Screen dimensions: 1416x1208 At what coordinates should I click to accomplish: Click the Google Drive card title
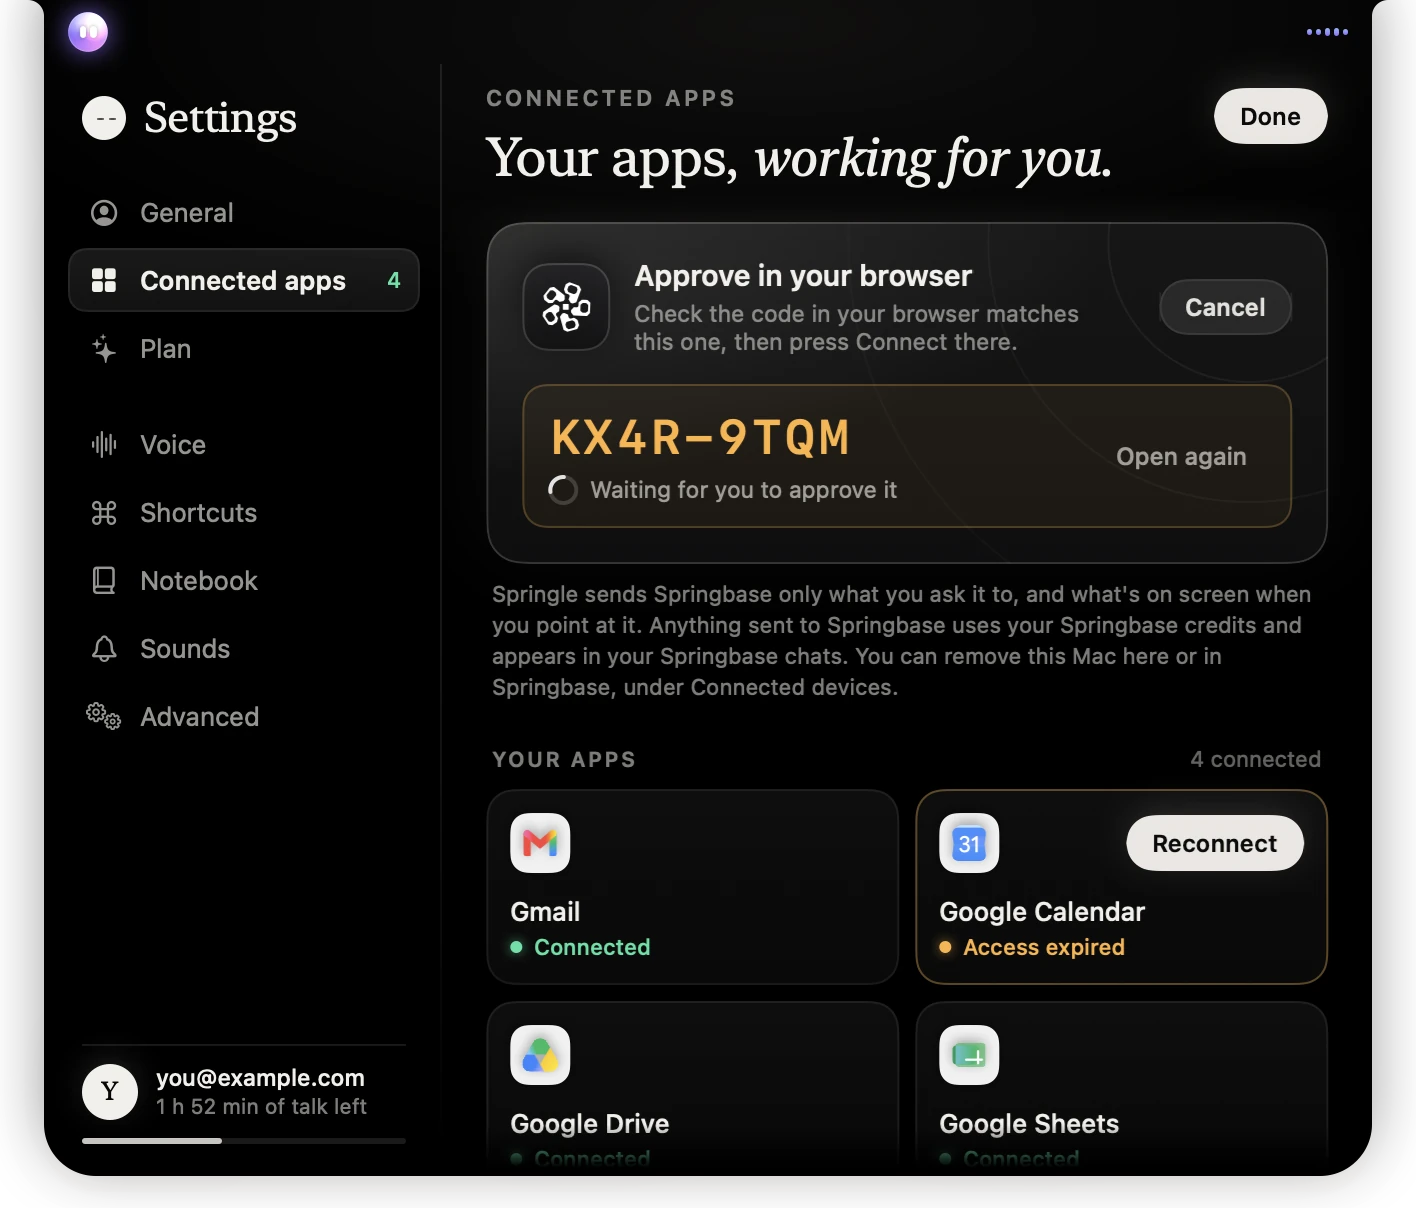click(589, 1124)
